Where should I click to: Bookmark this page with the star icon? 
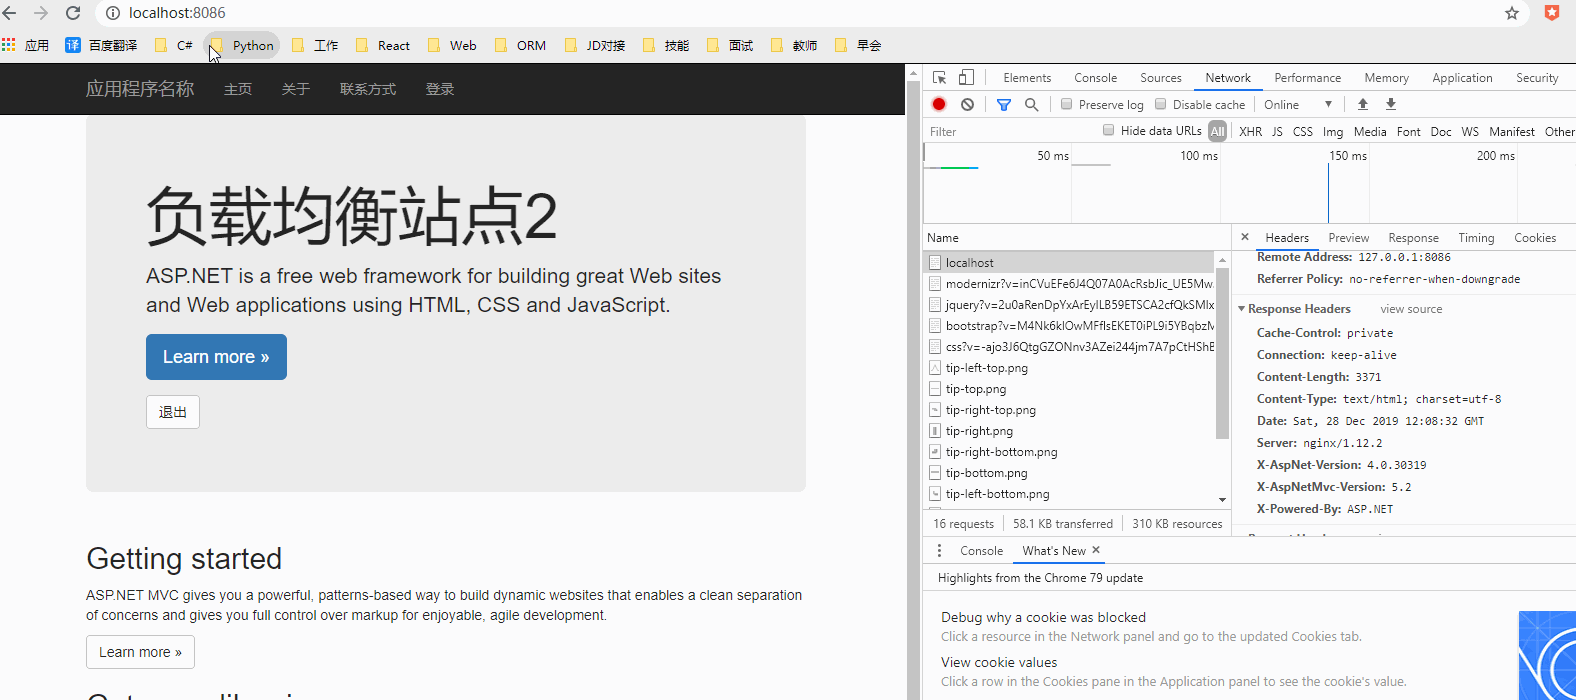click(x=1512, y=13)
